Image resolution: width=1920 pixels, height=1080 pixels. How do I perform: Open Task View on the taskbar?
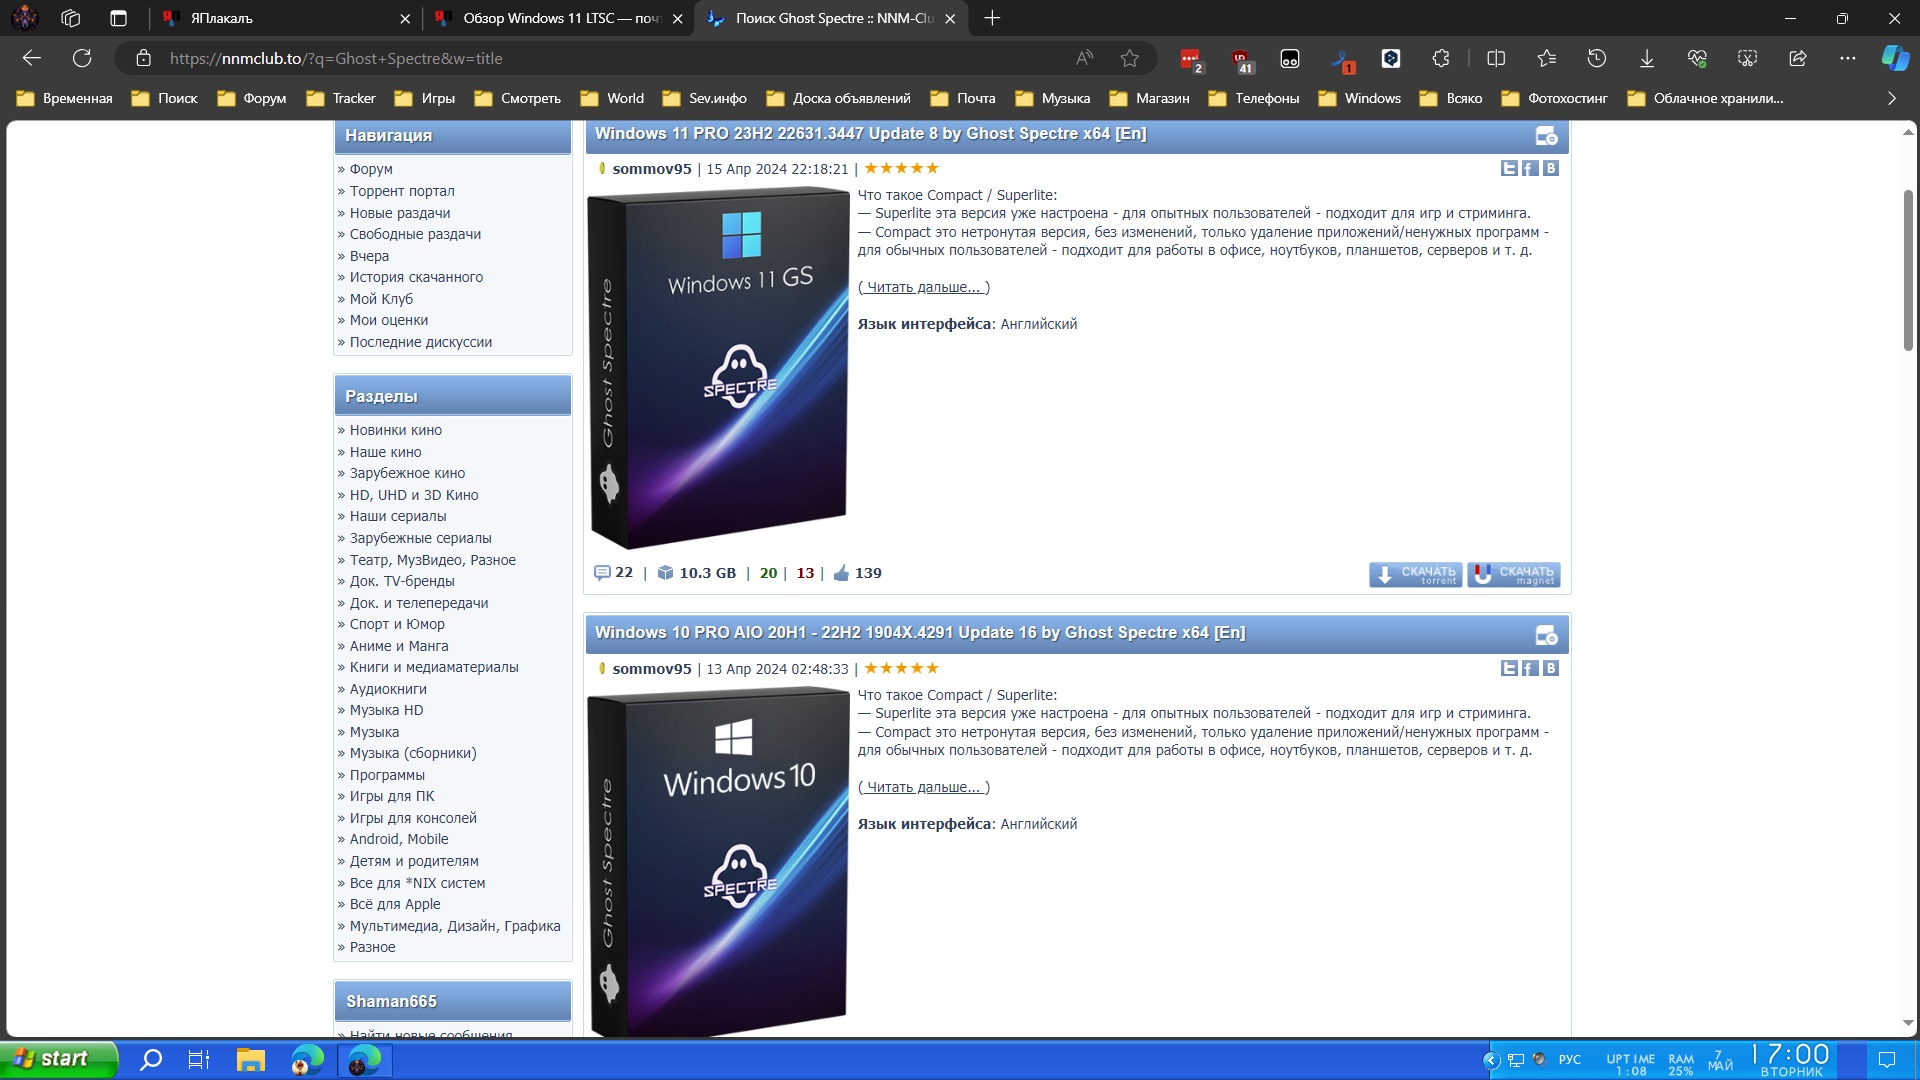coord(199,1060)
